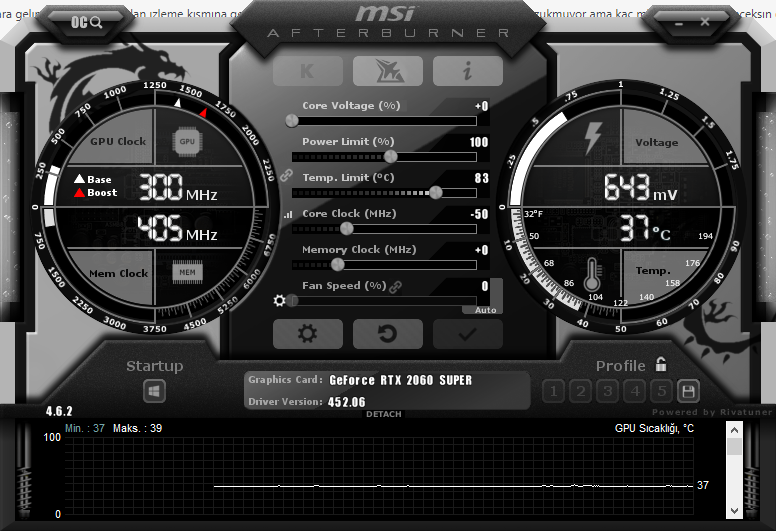The width and height of the screenshot is (776, 531).
Task: Toggle the link icon next to Fan Speed
Action: [395, 287]
